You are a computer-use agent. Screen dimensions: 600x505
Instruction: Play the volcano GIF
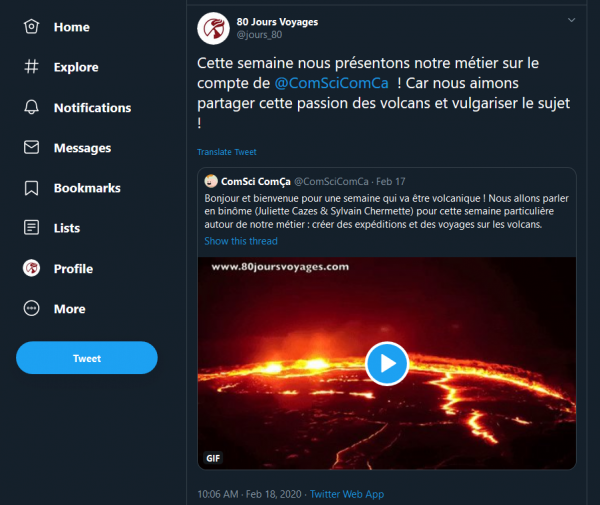coord(386,363)
